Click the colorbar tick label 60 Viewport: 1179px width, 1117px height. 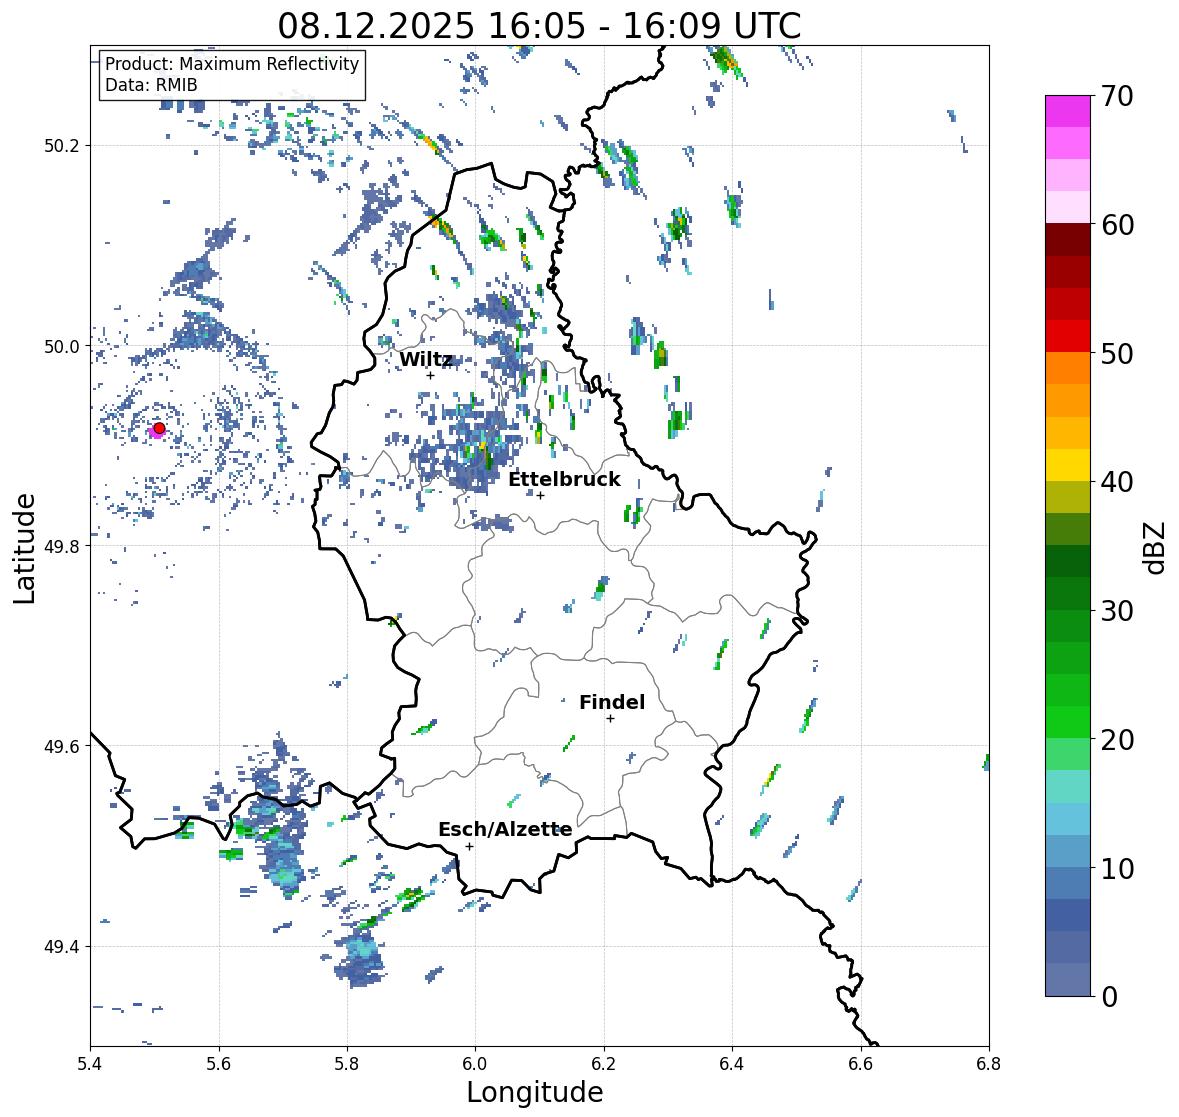coord(1117,225)
